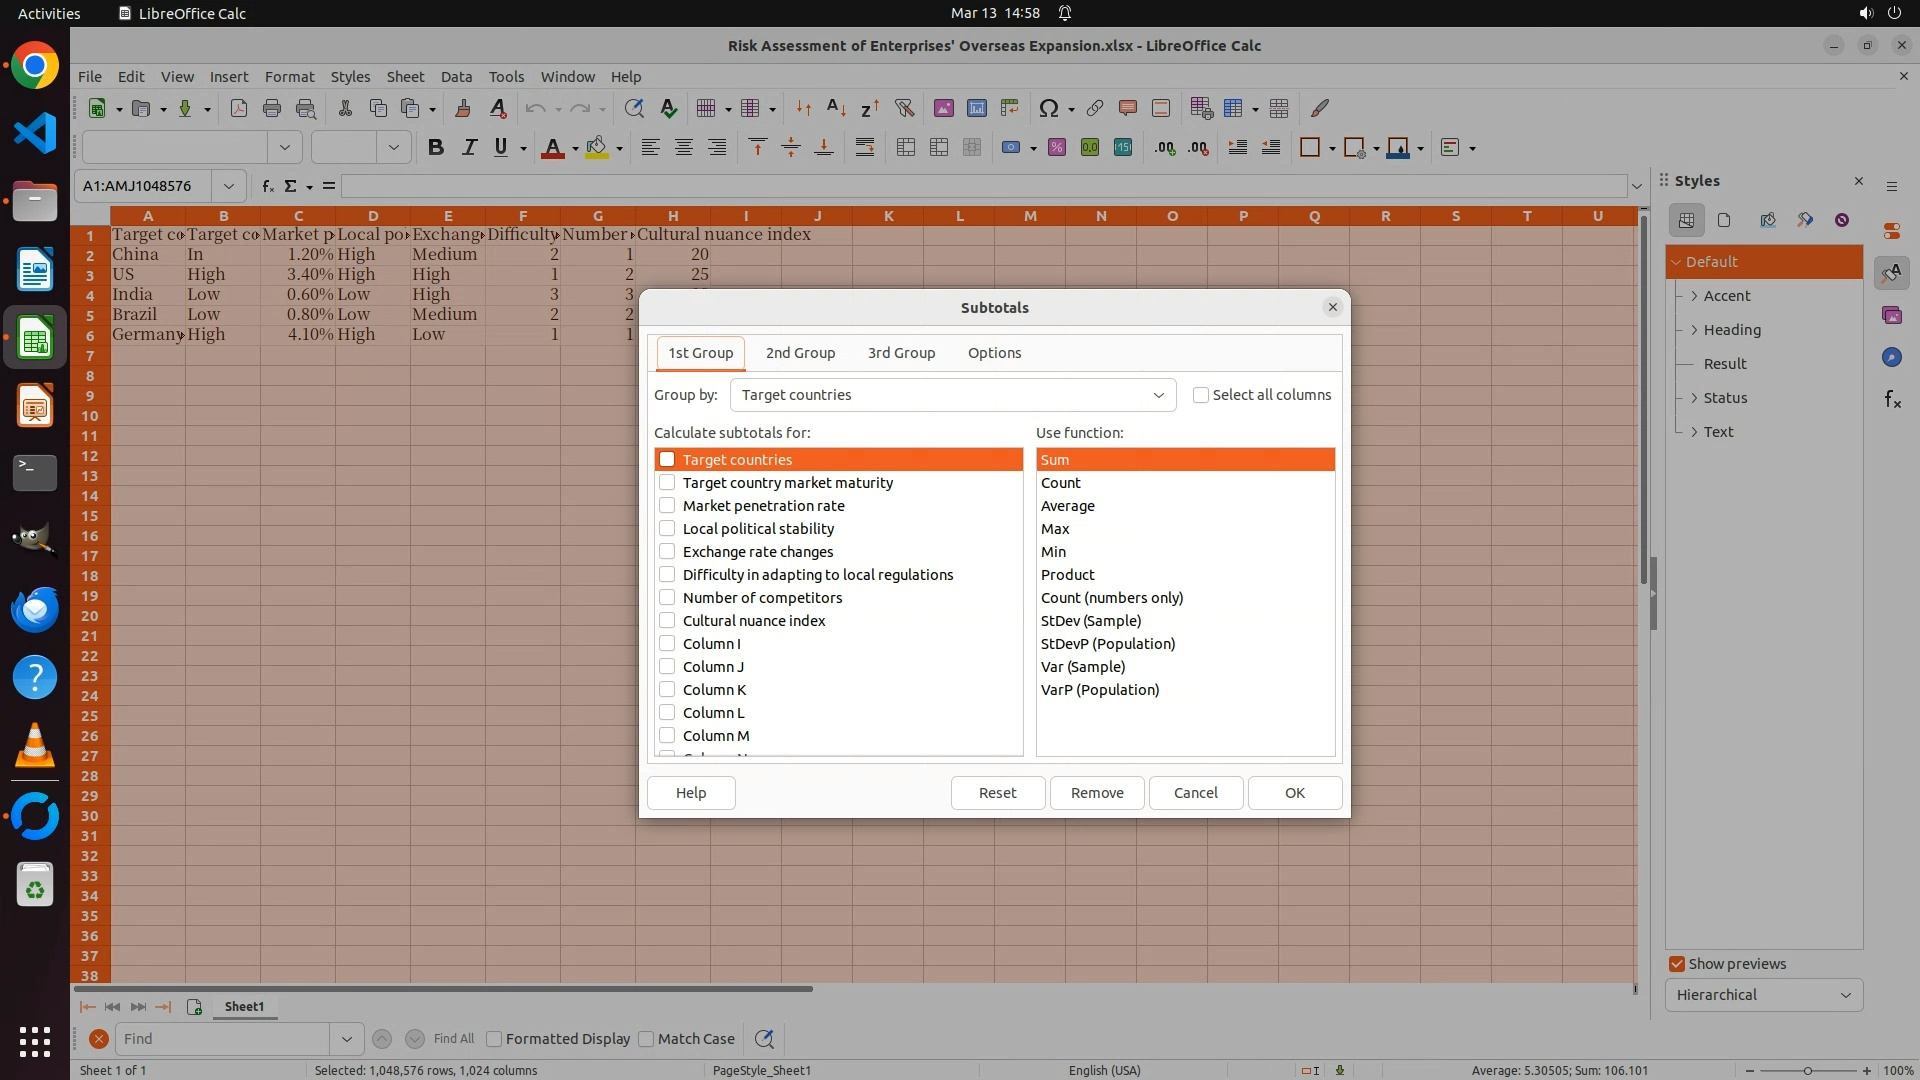The height and width of the screenshot is (1080, 1920).
Task: Open the Data menu
Action: pos(456,77)
